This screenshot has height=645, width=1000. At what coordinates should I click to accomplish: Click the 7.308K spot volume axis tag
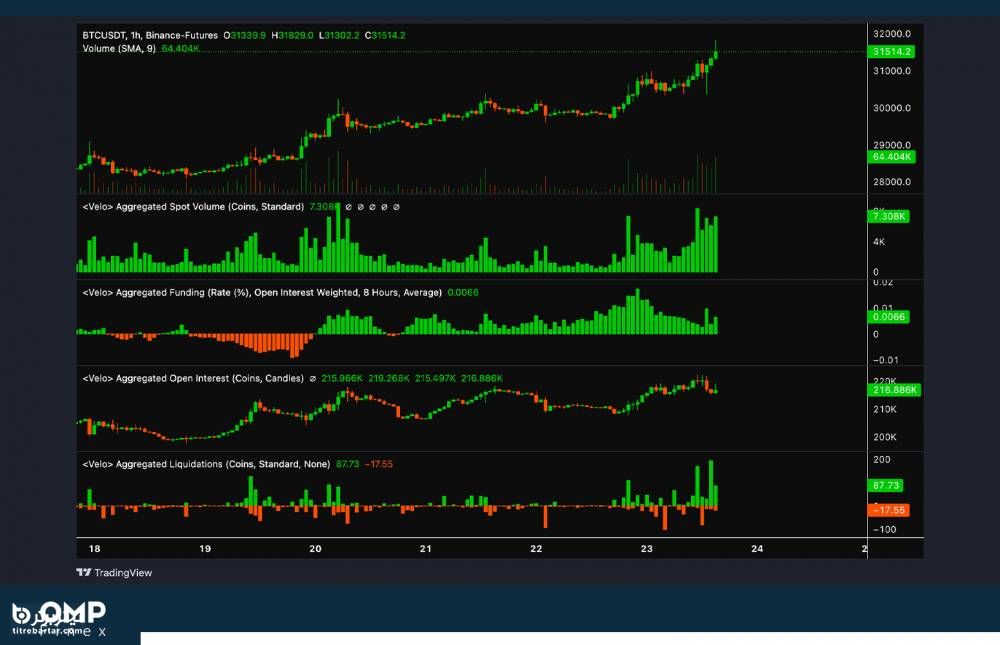[x=888, y=216]
